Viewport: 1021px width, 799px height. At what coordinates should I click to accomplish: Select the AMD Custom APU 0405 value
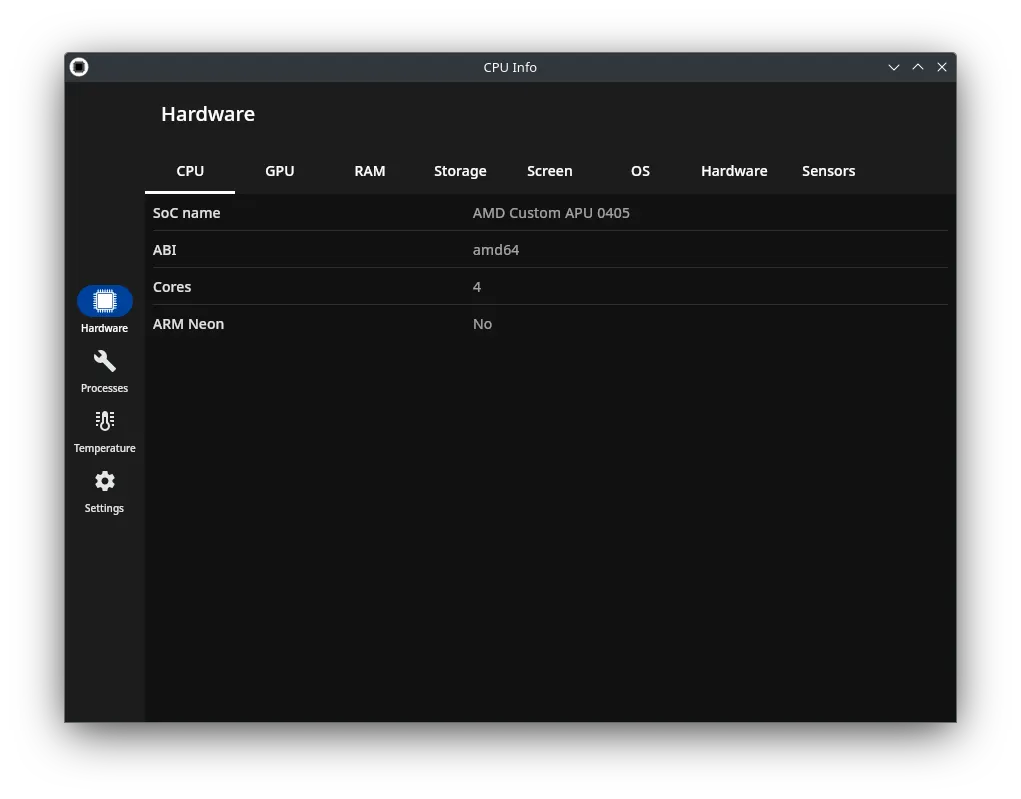pyautogui.click(x=551, y=213)
